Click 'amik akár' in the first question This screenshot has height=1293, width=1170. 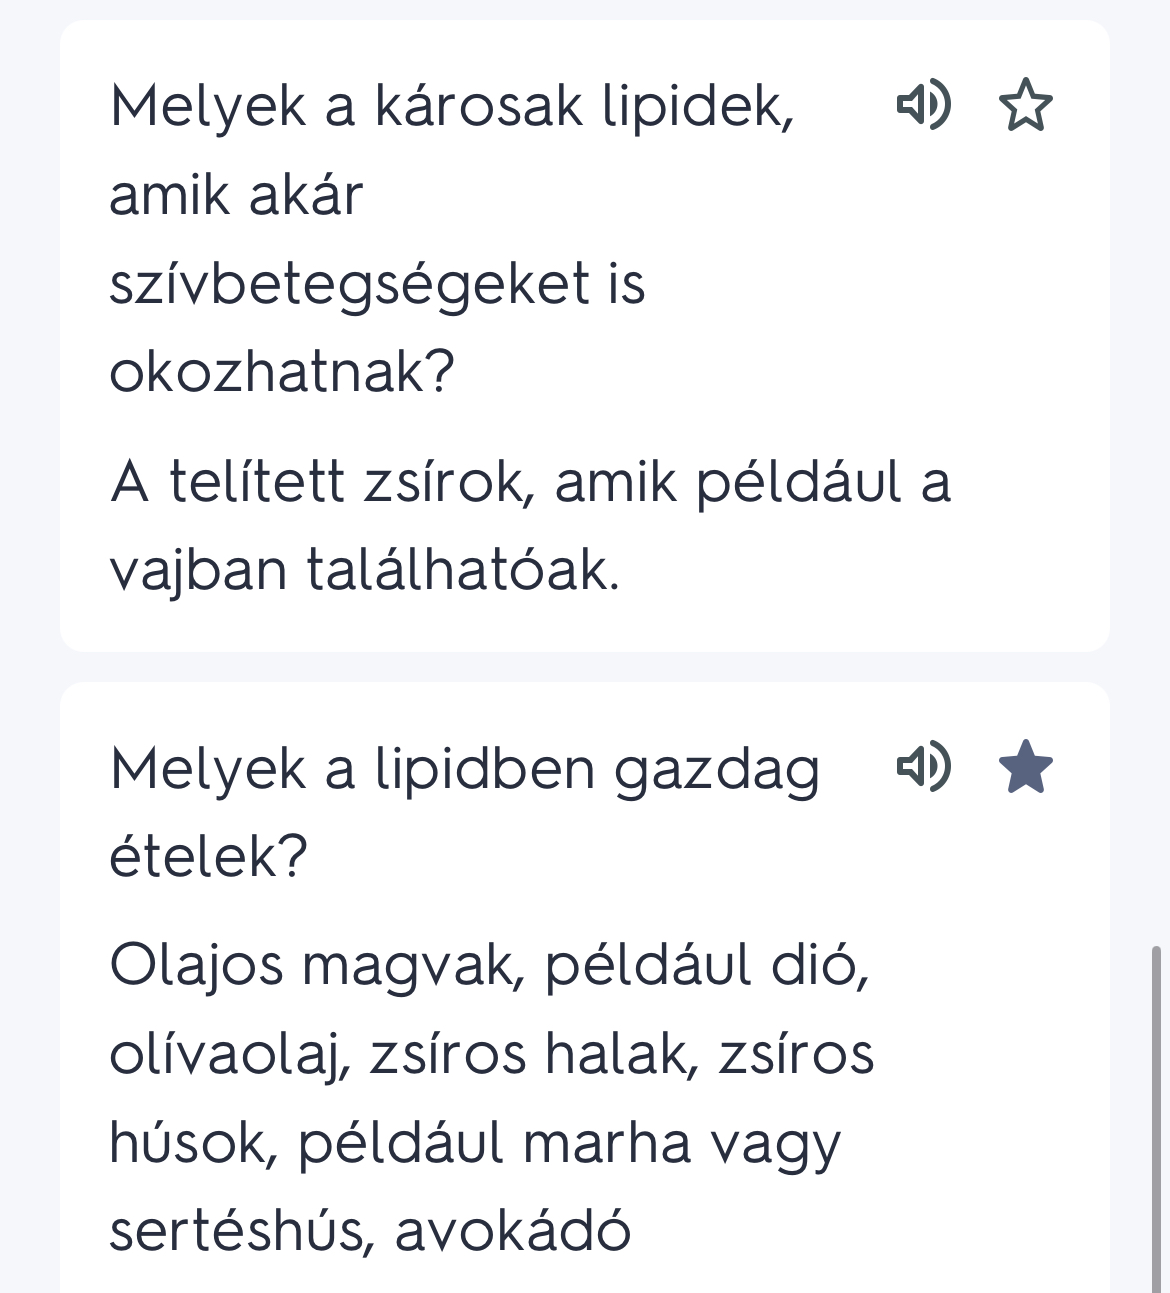(x=235, y=195)
